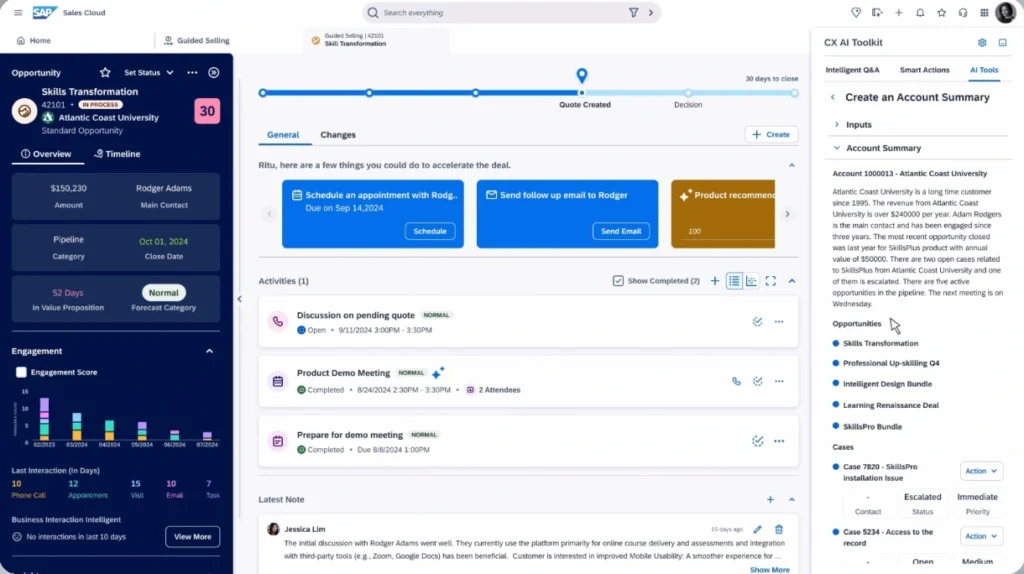Open the Guided Selling tab
Viewport: 1024px width, 574px height.
[x=197, y=40]
